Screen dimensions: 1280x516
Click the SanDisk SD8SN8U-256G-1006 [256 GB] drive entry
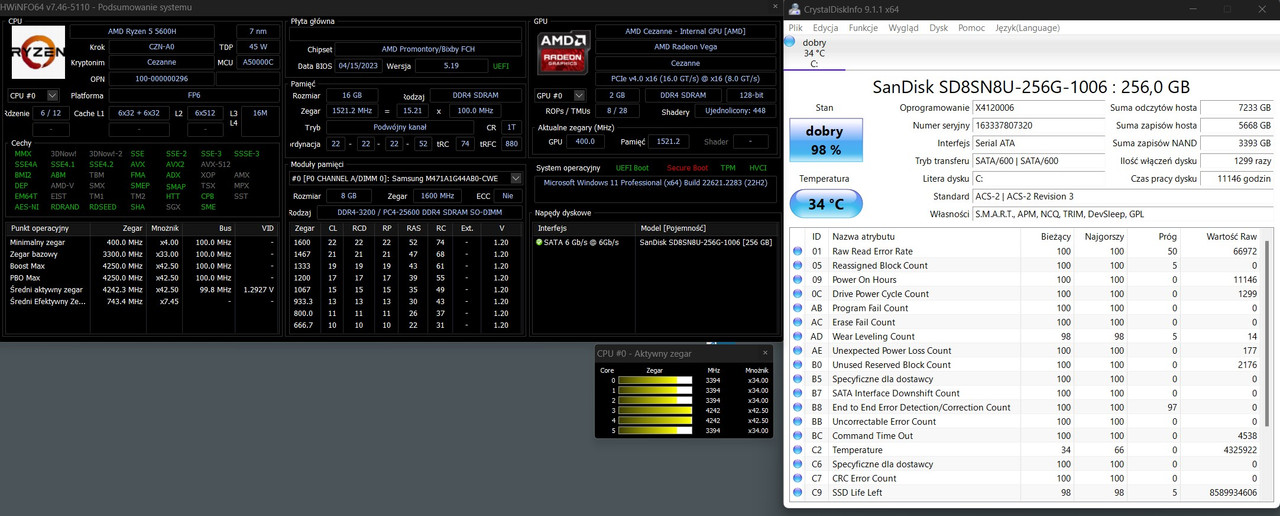[x=706, y=242]
